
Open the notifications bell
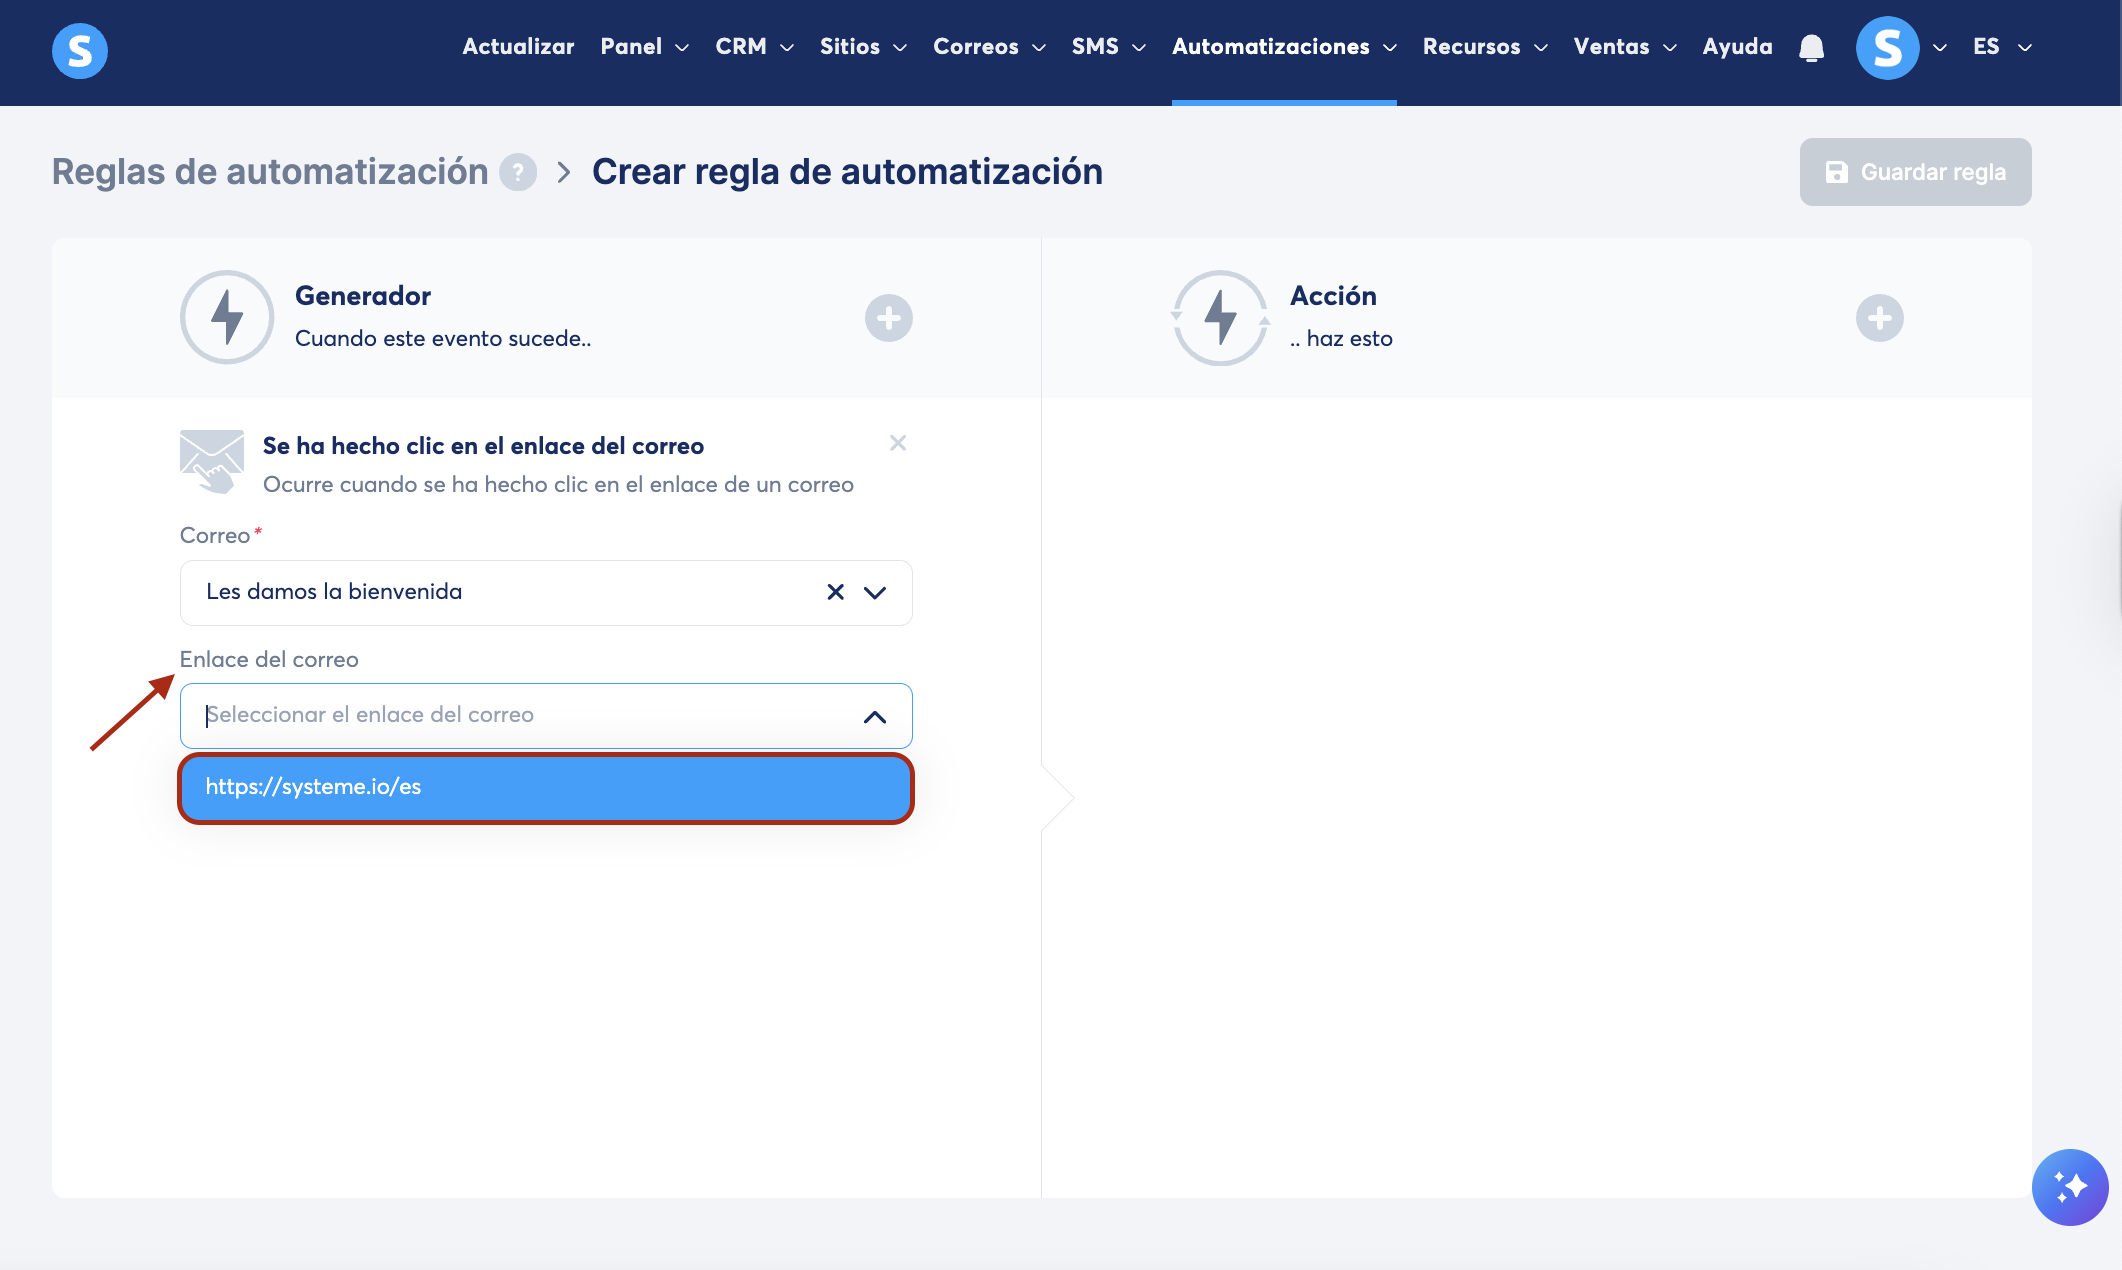[x=1811, y=48]
